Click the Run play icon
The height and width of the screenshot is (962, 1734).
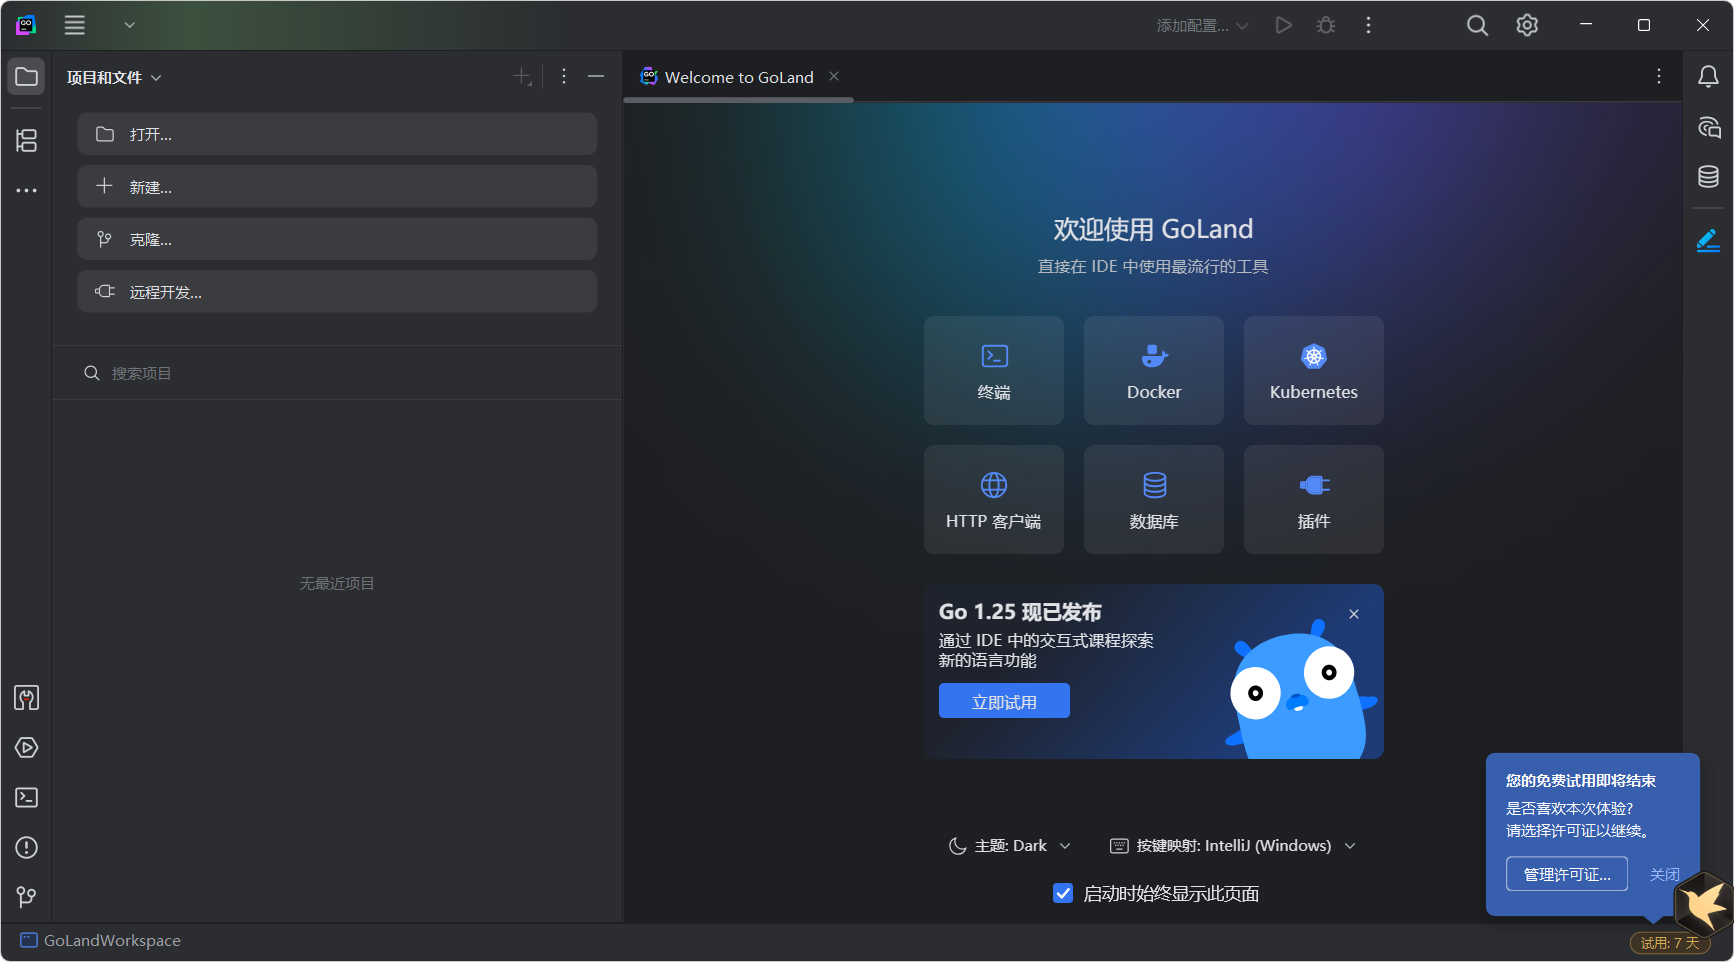point(1283,25)
